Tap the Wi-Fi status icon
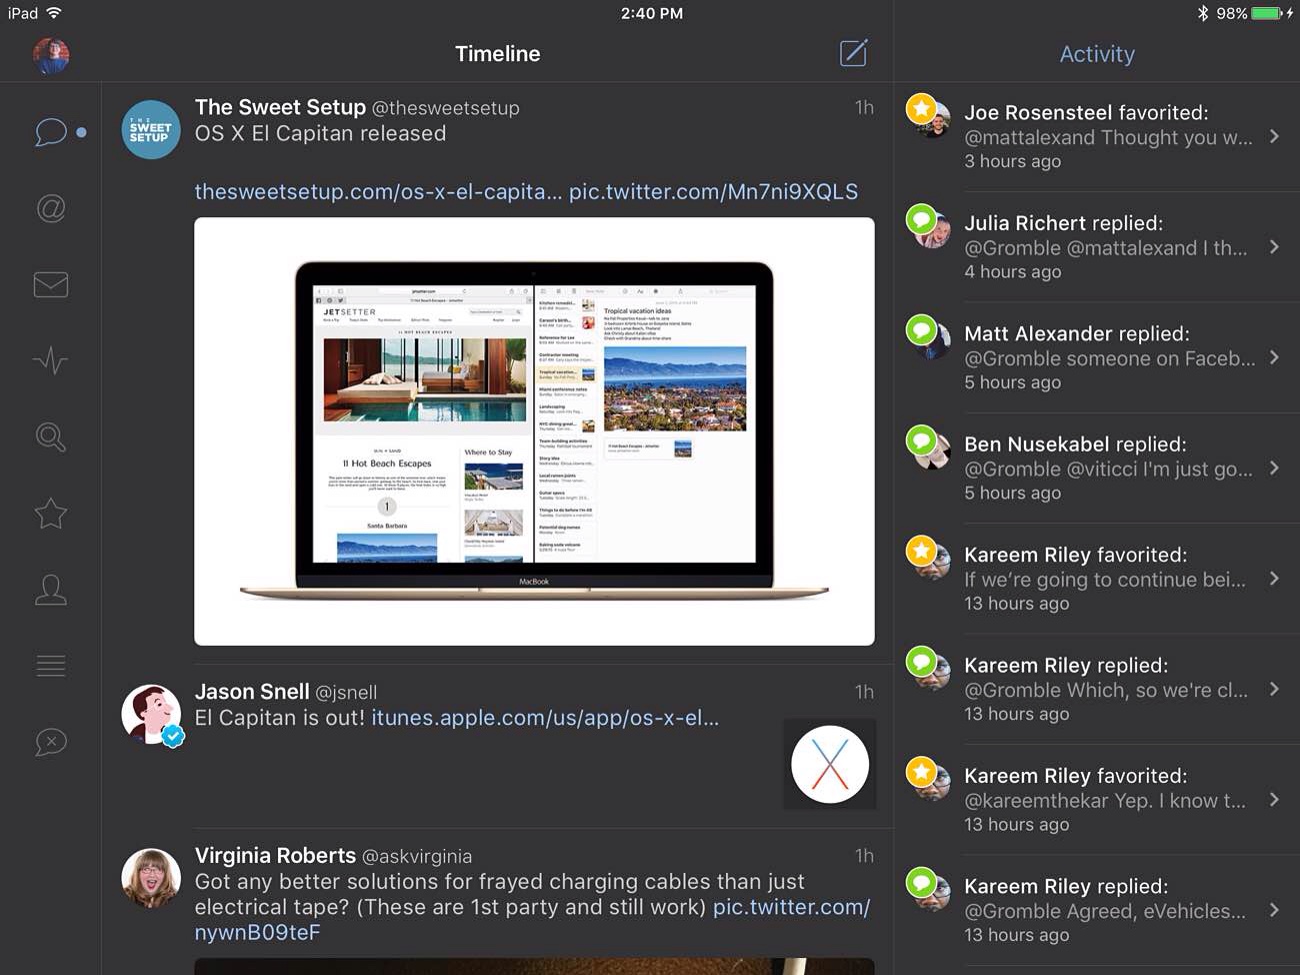1300x975 pixels. tap(54, 13)
